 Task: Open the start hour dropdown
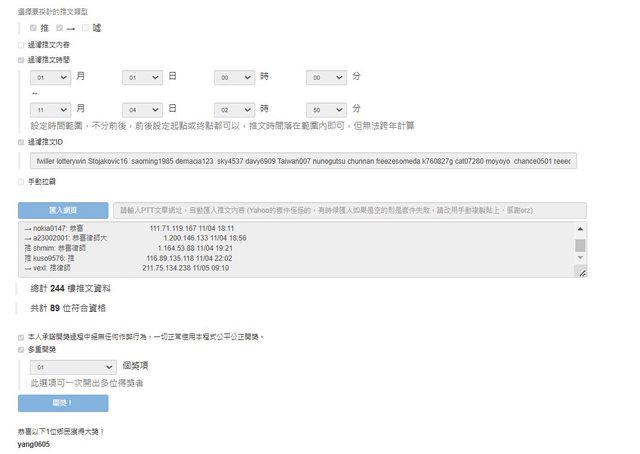coord(233,77)
